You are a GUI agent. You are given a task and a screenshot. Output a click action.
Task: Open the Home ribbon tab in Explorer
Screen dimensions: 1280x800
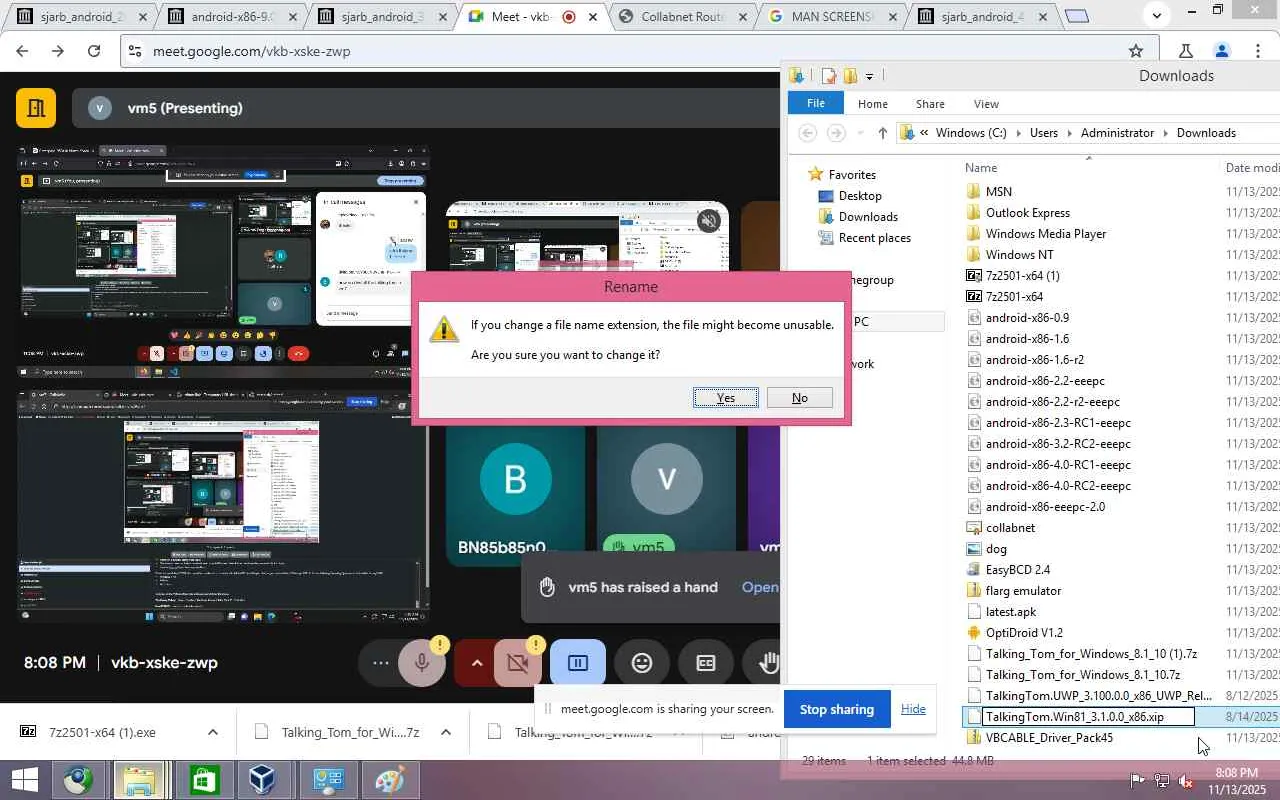[872, 104]
